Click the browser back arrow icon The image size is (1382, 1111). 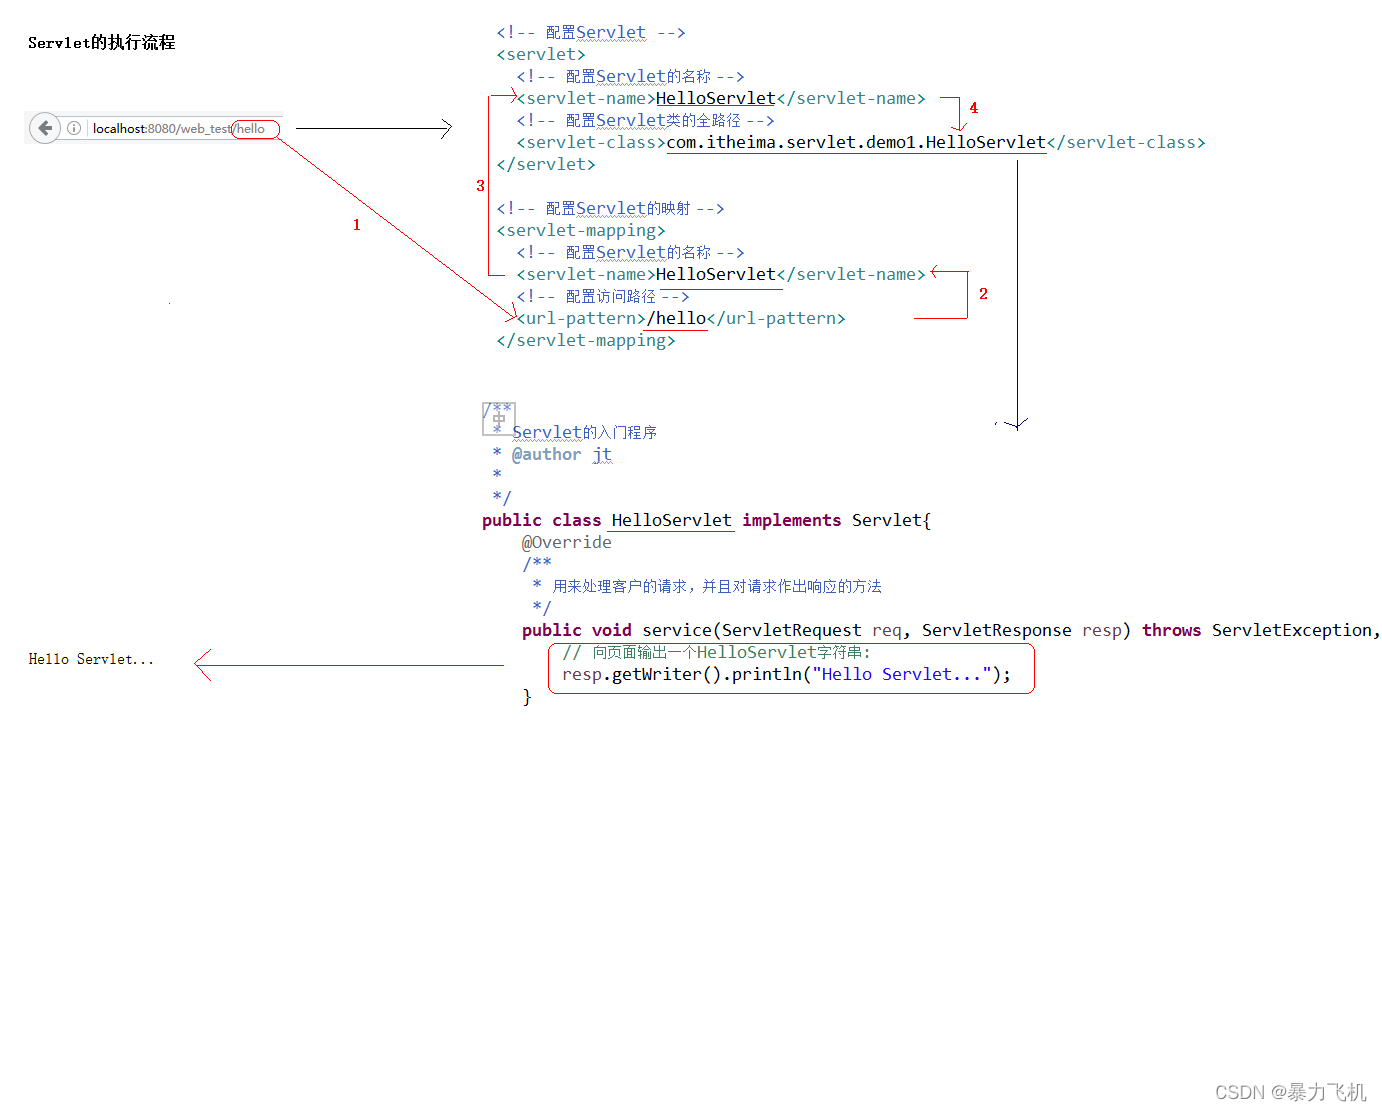pos(45,128)
